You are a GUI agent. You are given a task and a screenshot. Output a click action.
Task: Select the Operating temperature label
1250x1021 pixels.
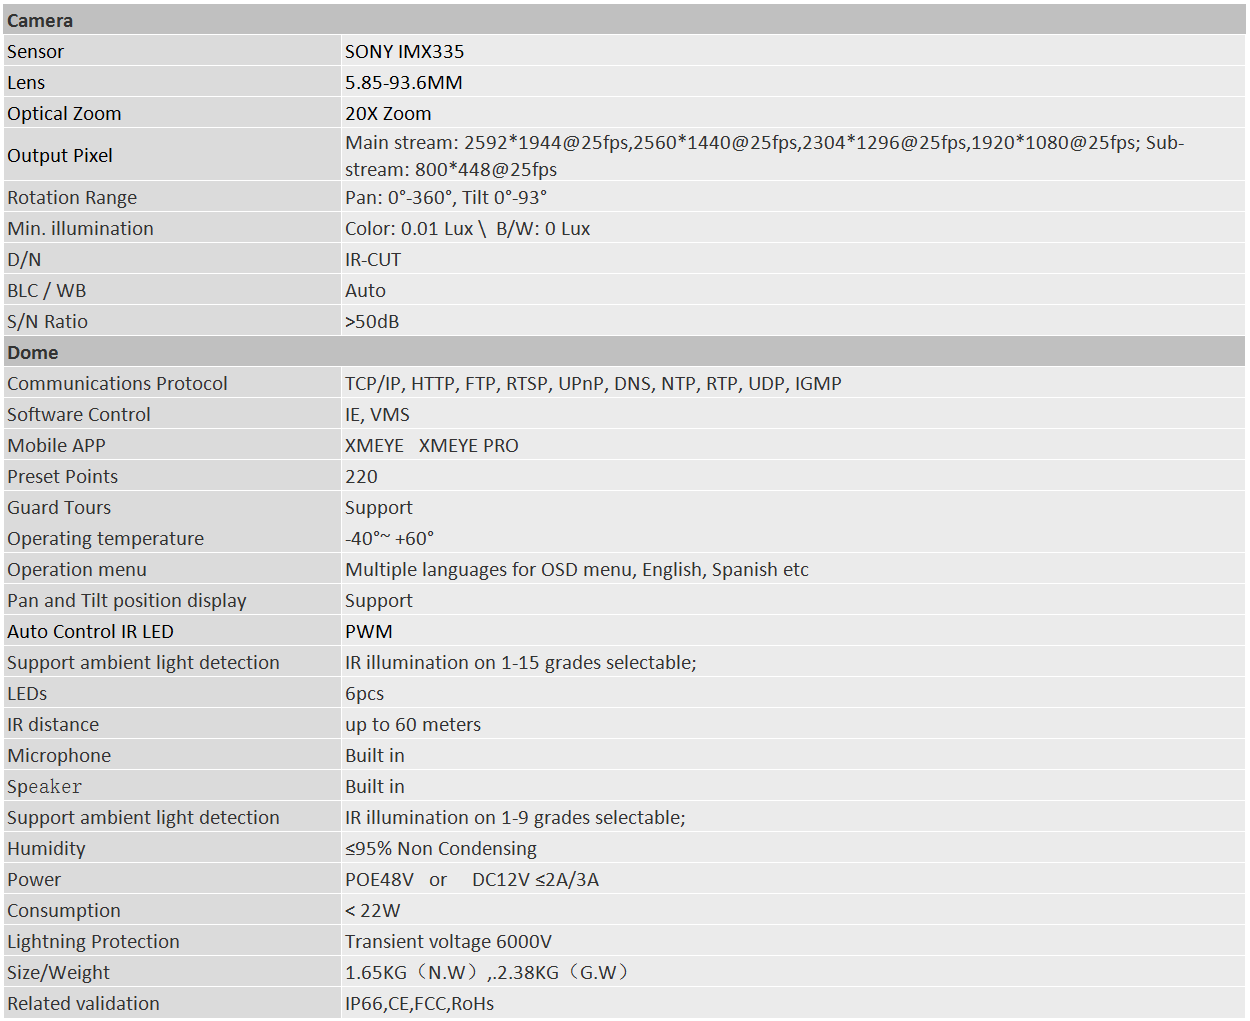pos(105,538)
